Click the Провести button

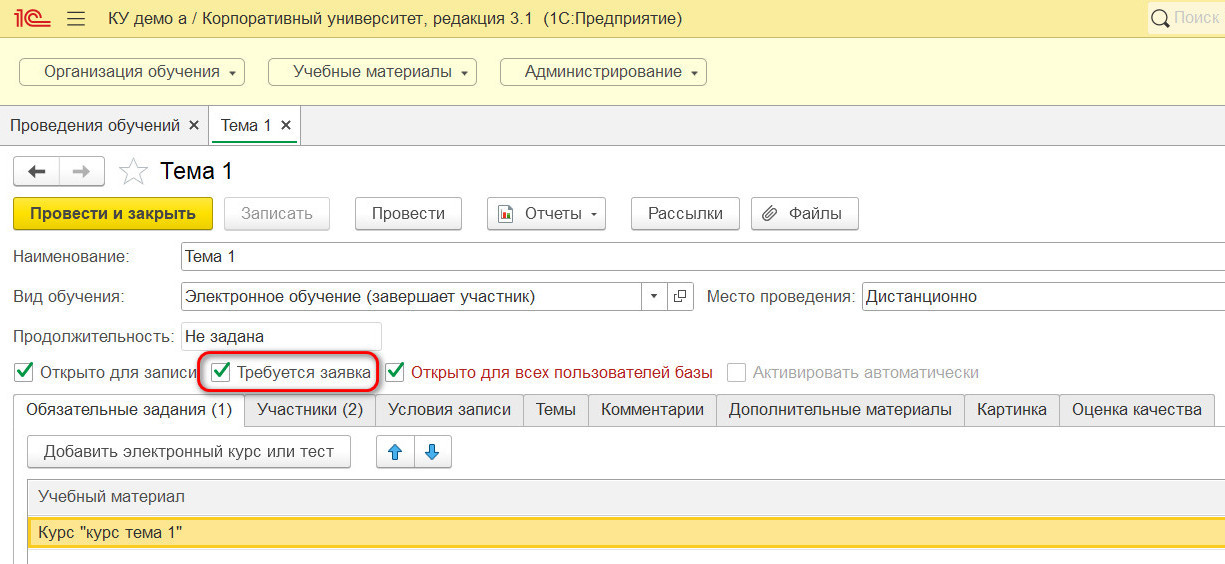pyautogui.click(x=408, y=213)
